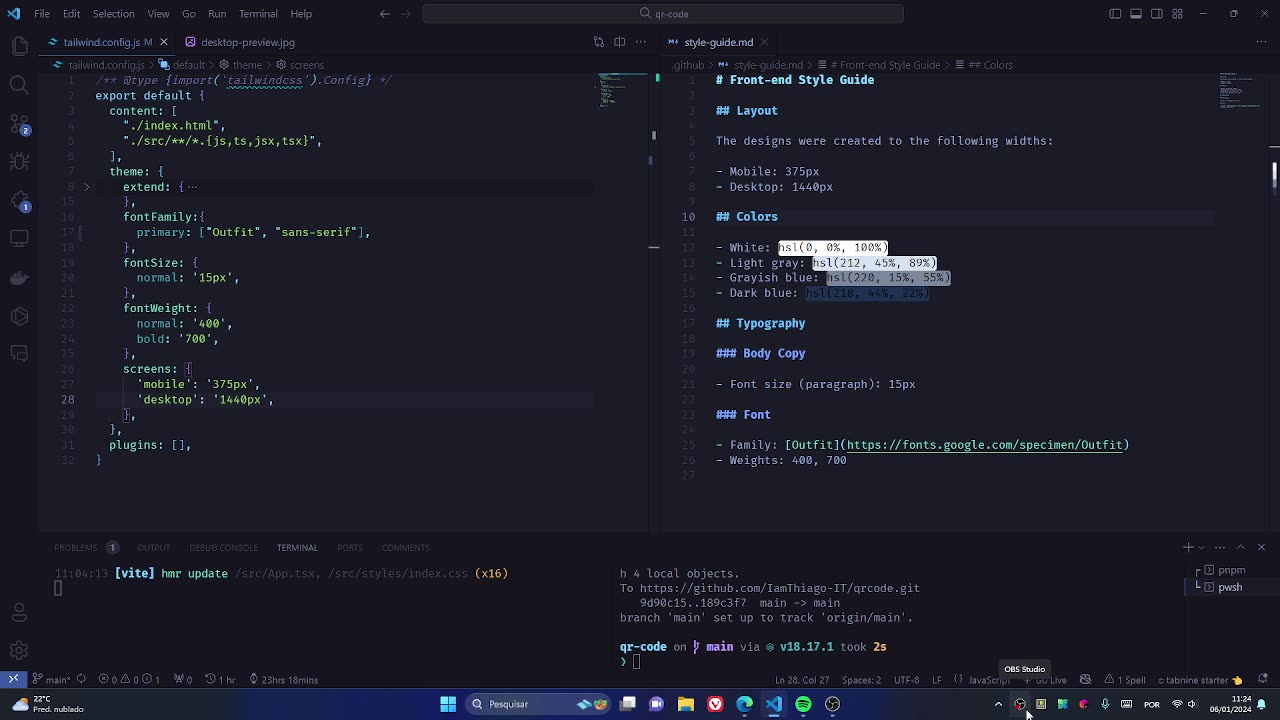
Task: Click theme breadcrumb in tailwind.config.js
Action: point(247,65)
